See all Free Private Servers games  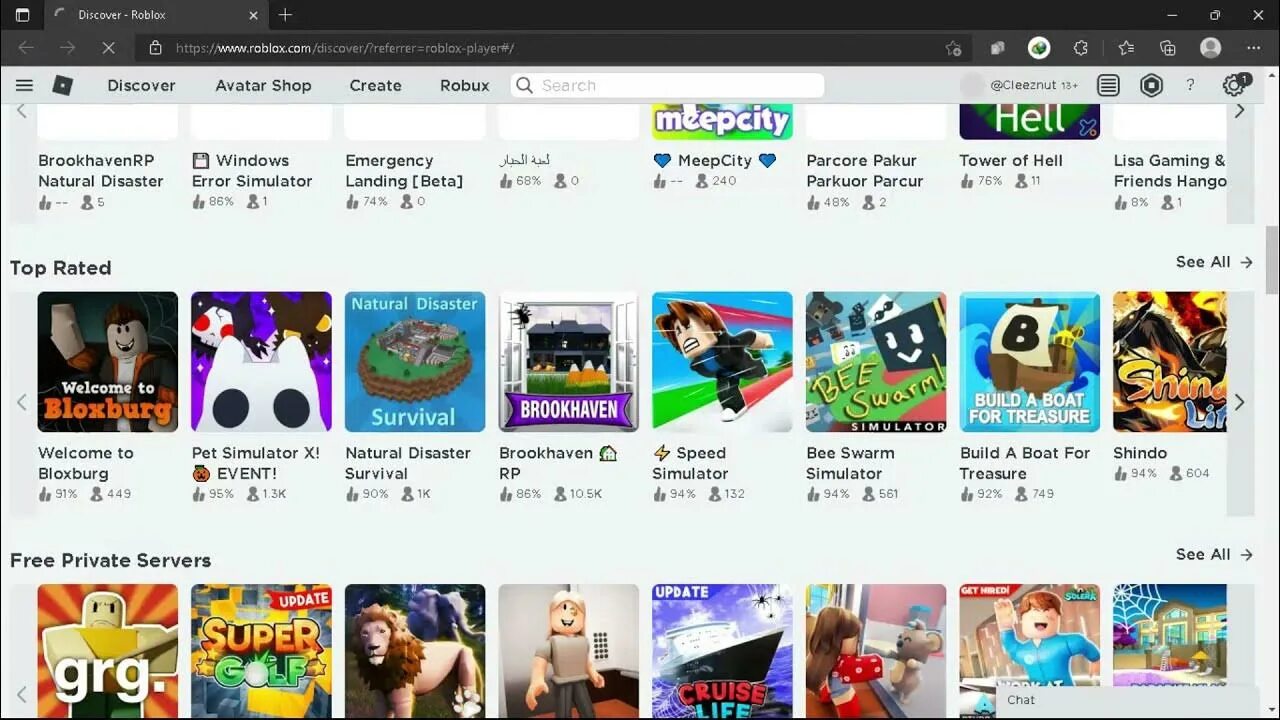1214,554
